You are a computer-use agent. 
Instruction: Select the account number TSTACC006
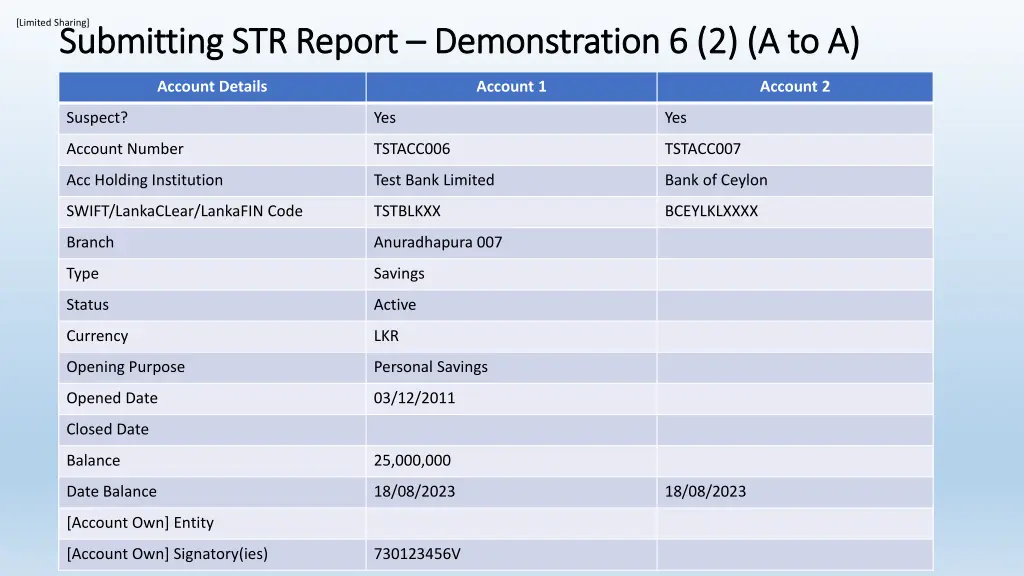click(412, 149)
